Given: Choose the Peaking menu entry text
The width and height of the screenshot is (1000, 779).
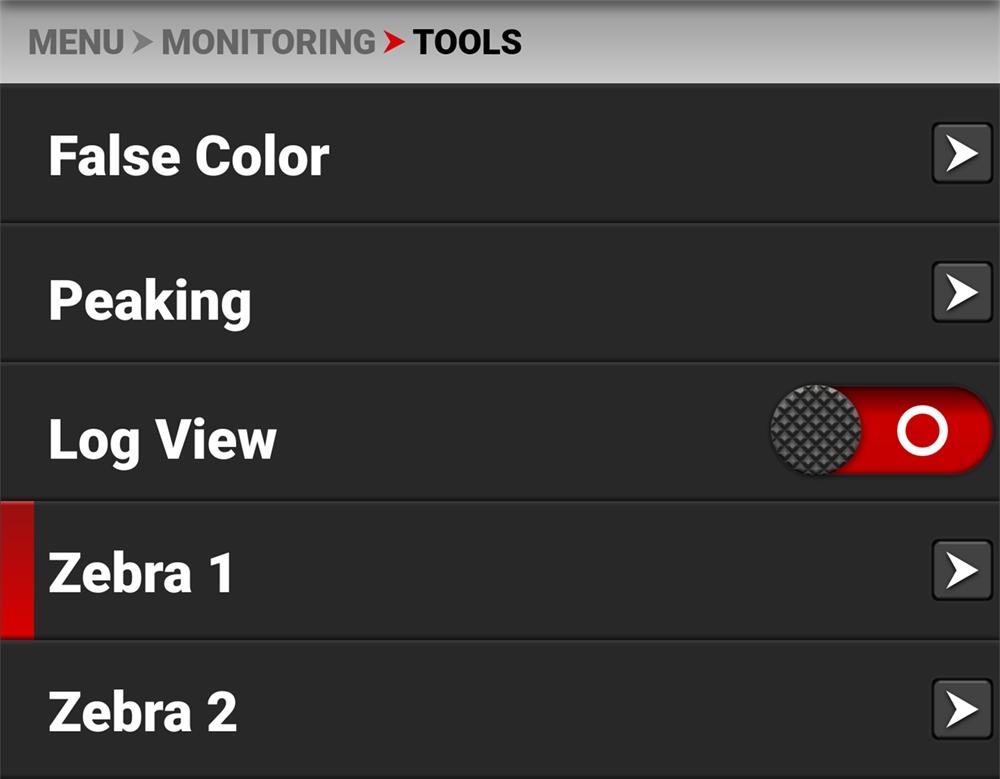Looking at the screenshot, I should (150, 298).
